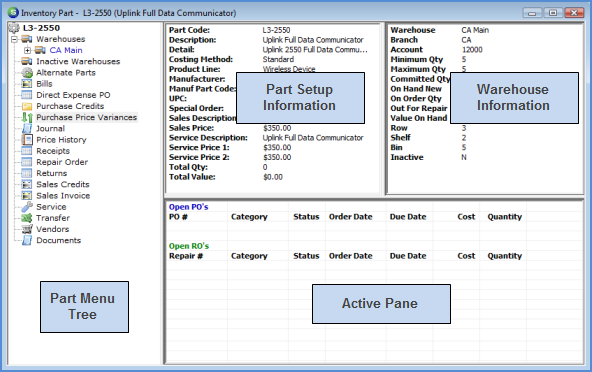Click the Alternate Parts icon
The height and width of the screenshot is (372, 592).
tap(26, 73)
